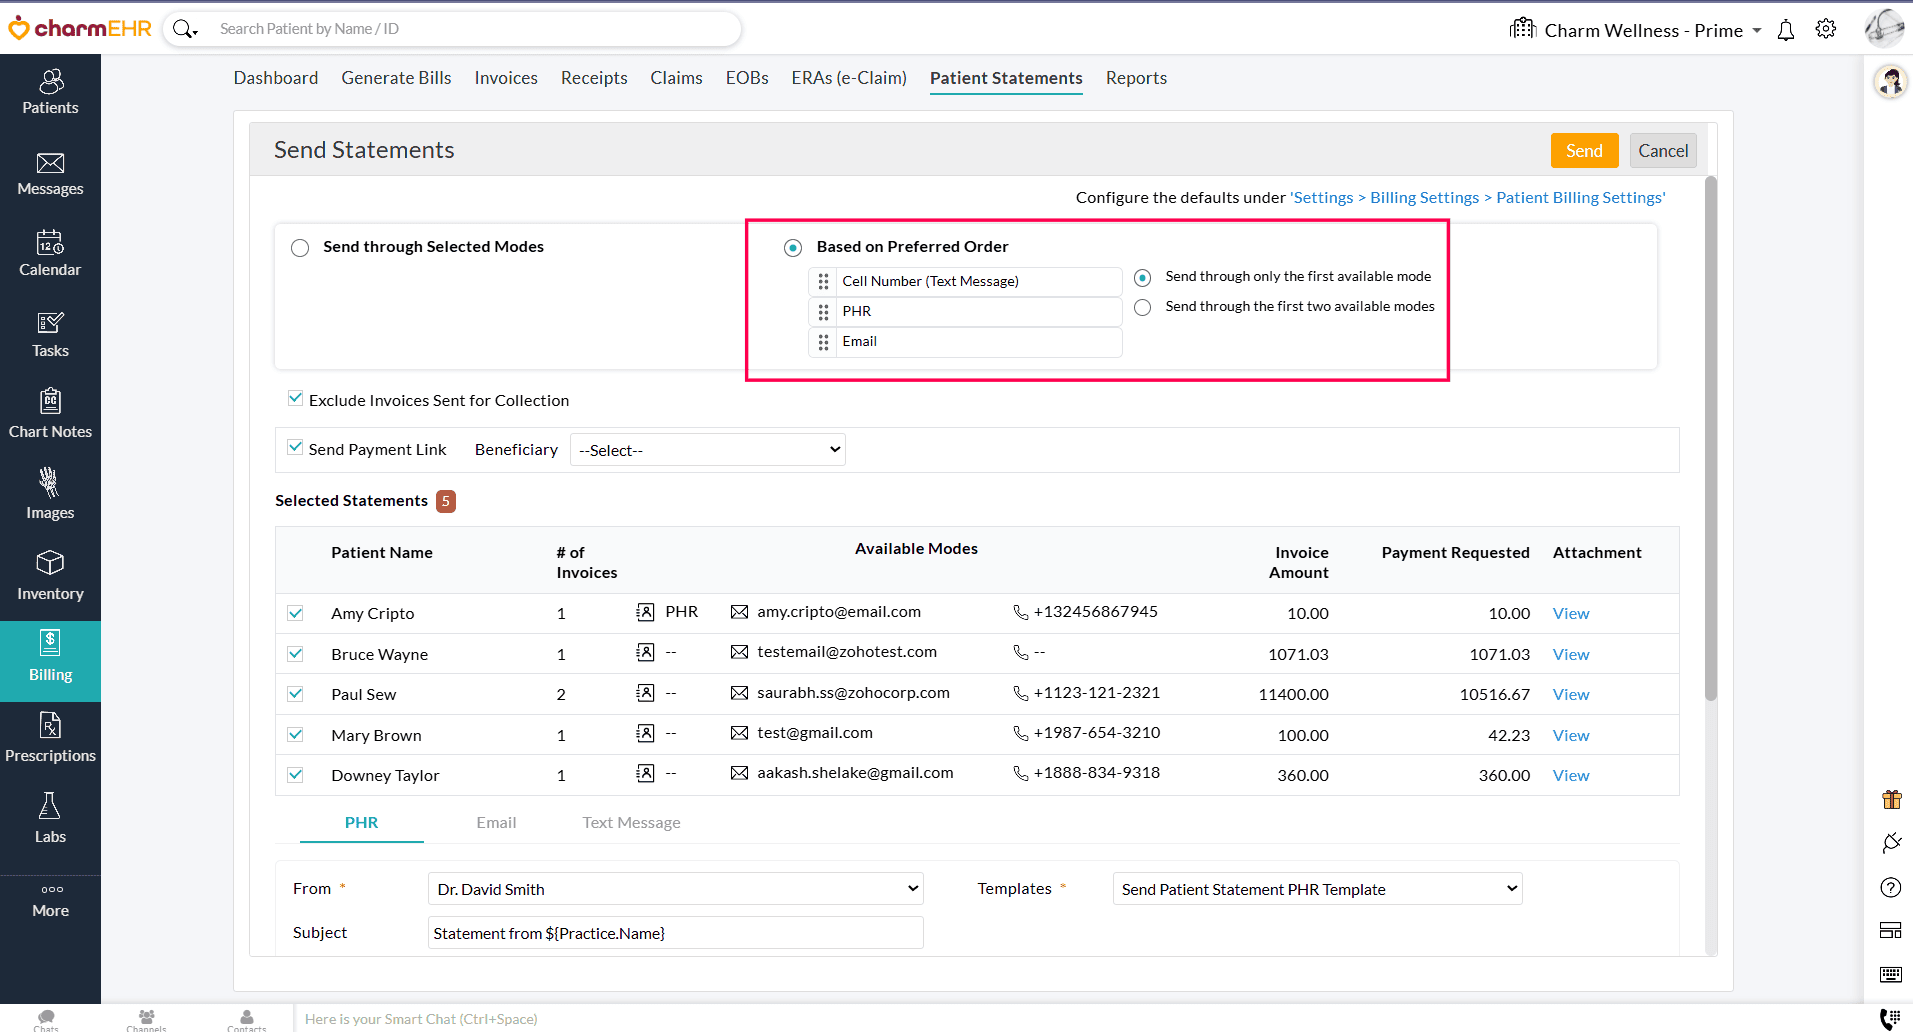The image size is (1913, 1032).
Task: Choose Send through first two available modes
Action: [x=1143, y=308]
